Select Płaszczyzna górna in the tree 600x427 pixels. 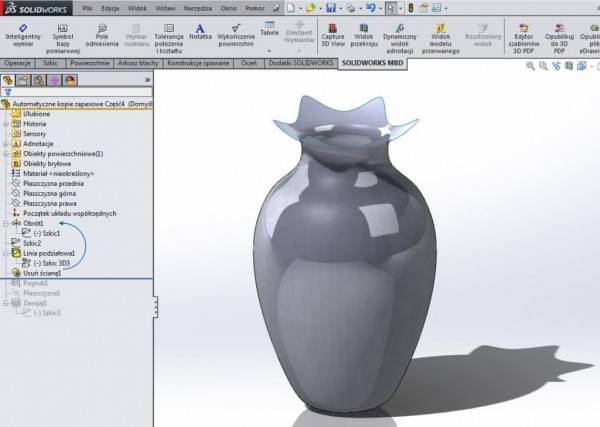coord(50,193)
